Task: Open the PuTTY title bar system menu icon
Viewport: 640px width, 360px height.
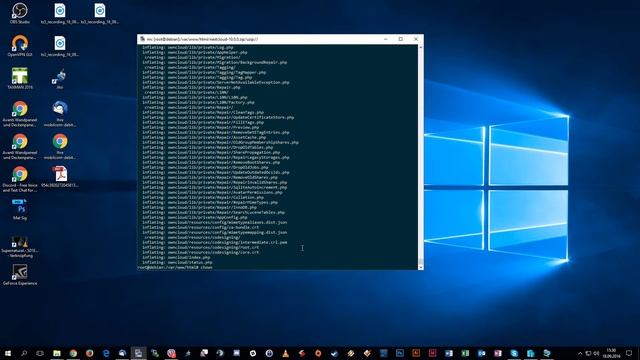Action: click(142, 39)
